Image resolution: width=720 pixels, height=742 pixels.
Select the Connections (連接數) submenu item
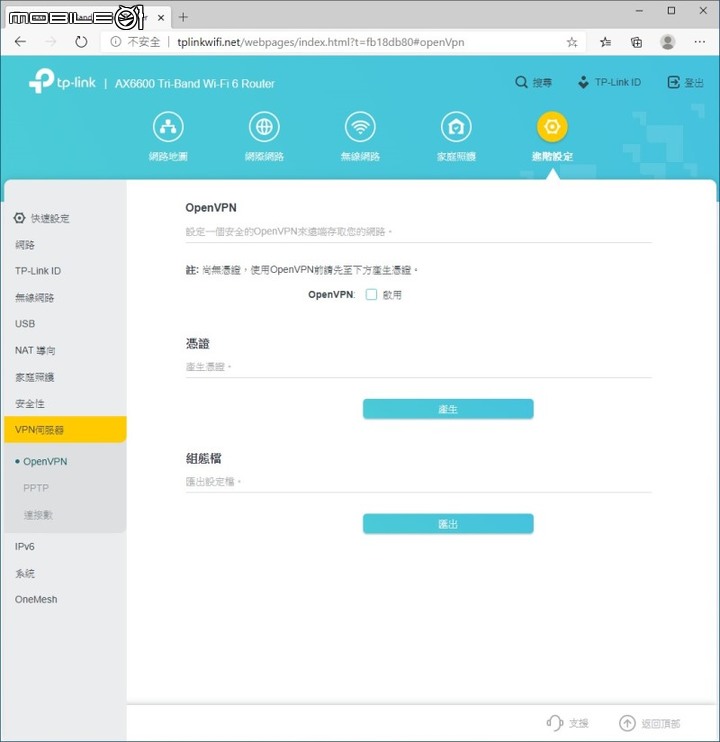[x=38, y=514]
